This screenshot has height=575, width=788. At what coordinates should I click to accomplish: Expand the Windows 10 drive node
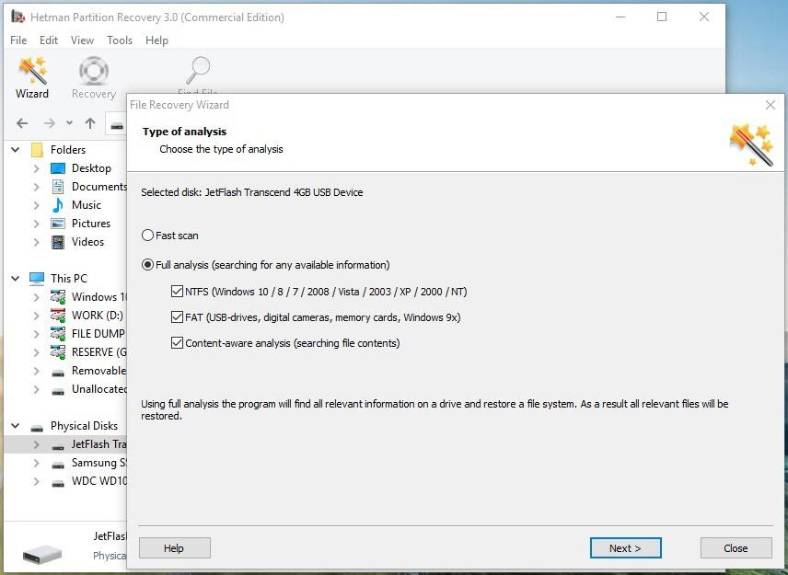[36, 297]
